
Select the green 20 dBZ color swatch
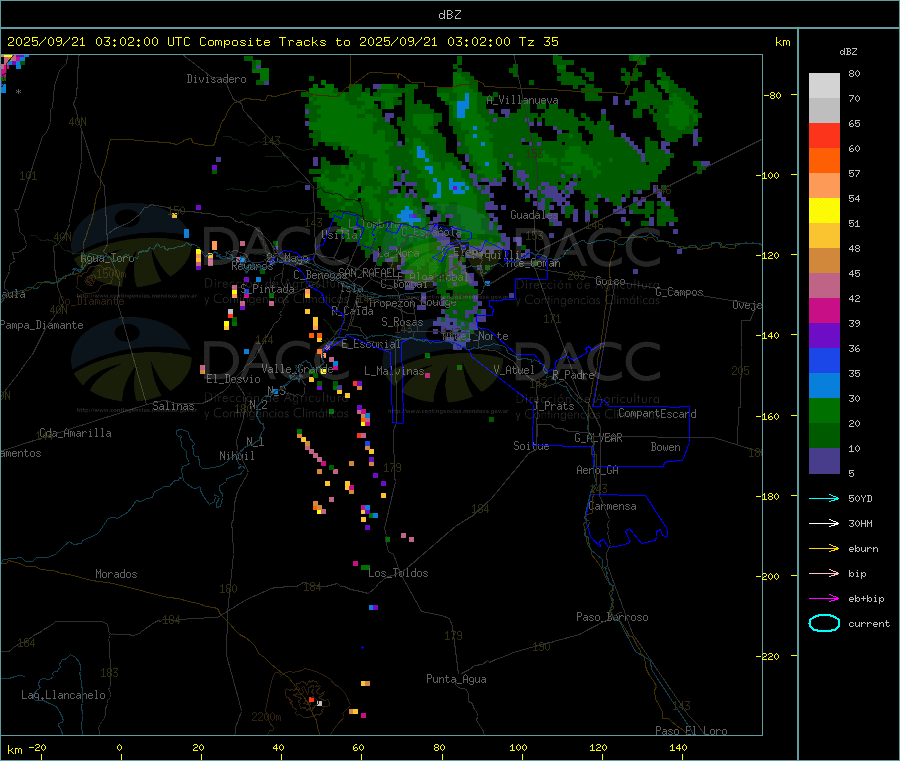824,410
